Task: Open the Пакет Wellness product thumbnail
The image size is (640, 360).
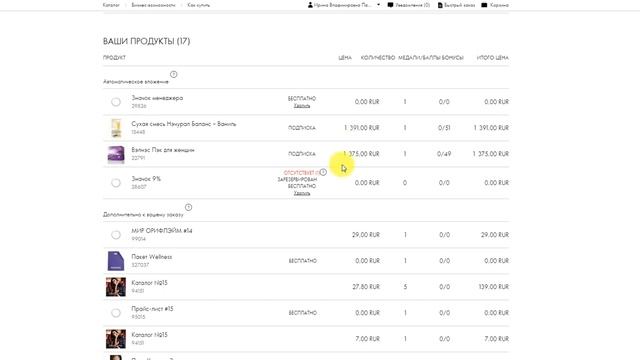Action: [x=116, y=261]
